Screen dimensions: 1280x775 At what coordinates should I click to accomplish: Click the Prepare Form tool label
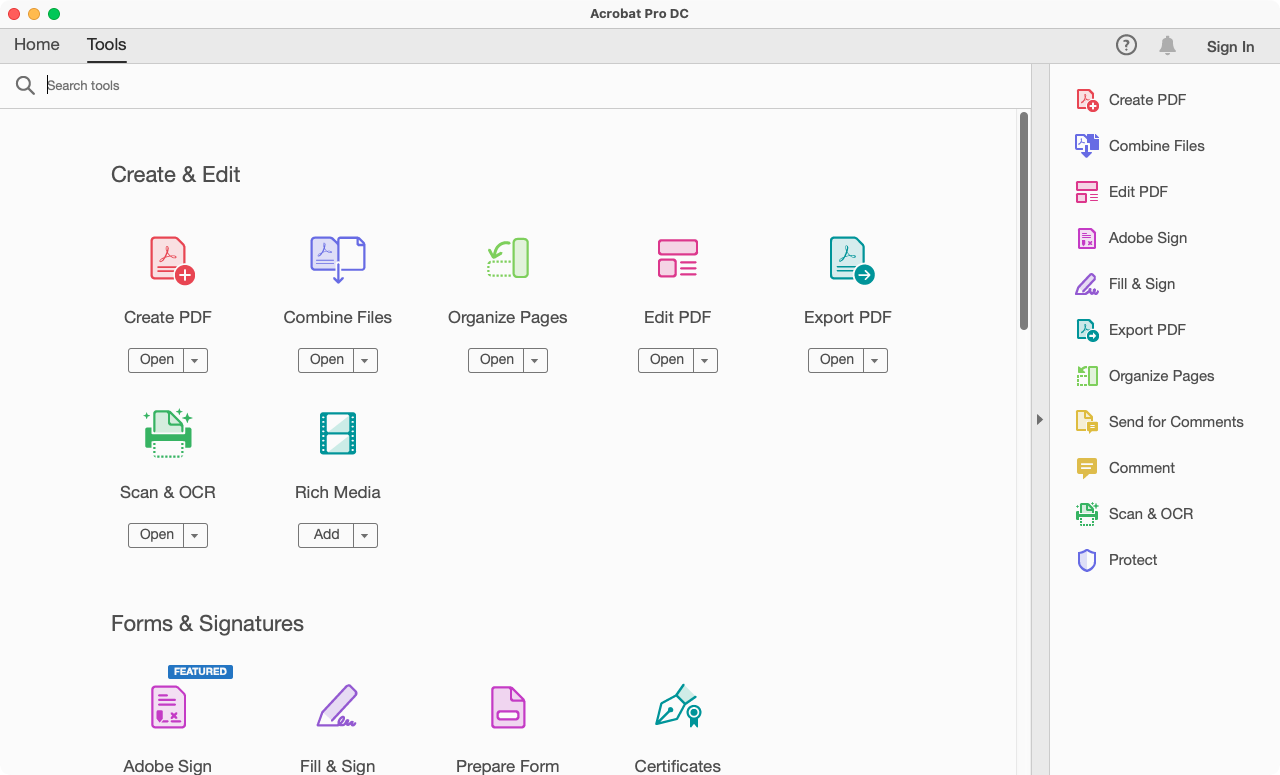pyautogui.click(x=508, y=766)
